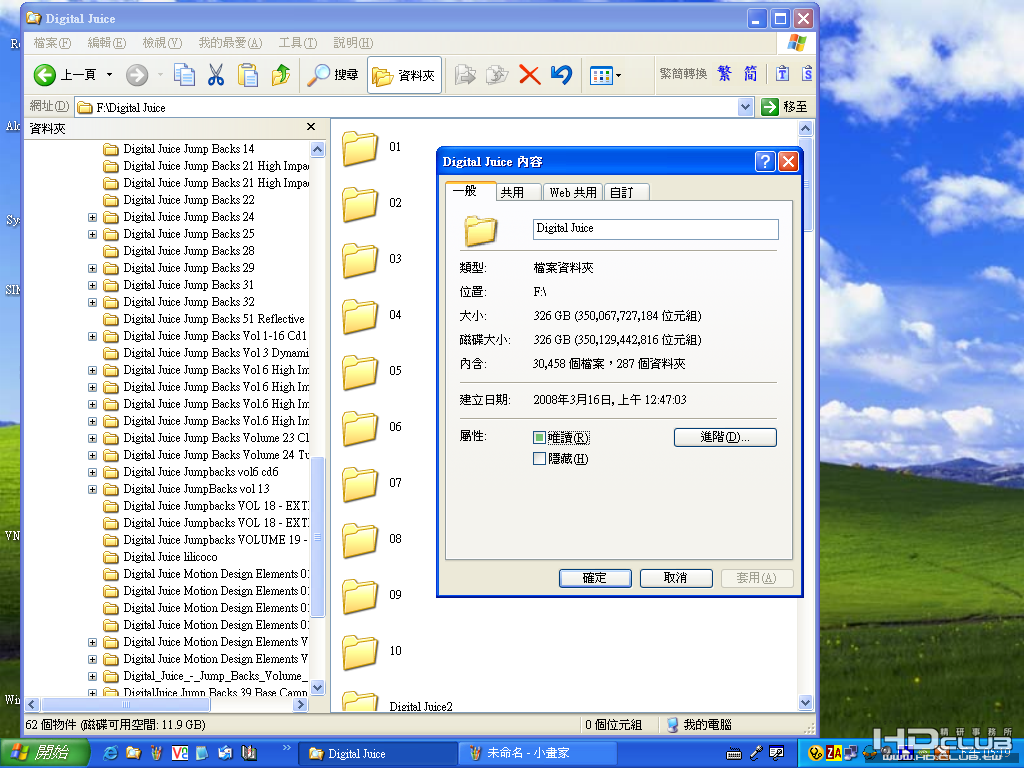The image size is (1024, 768).
Task: Paste using the clipboard toolbar icon
Action: click(x=248, y=75)
